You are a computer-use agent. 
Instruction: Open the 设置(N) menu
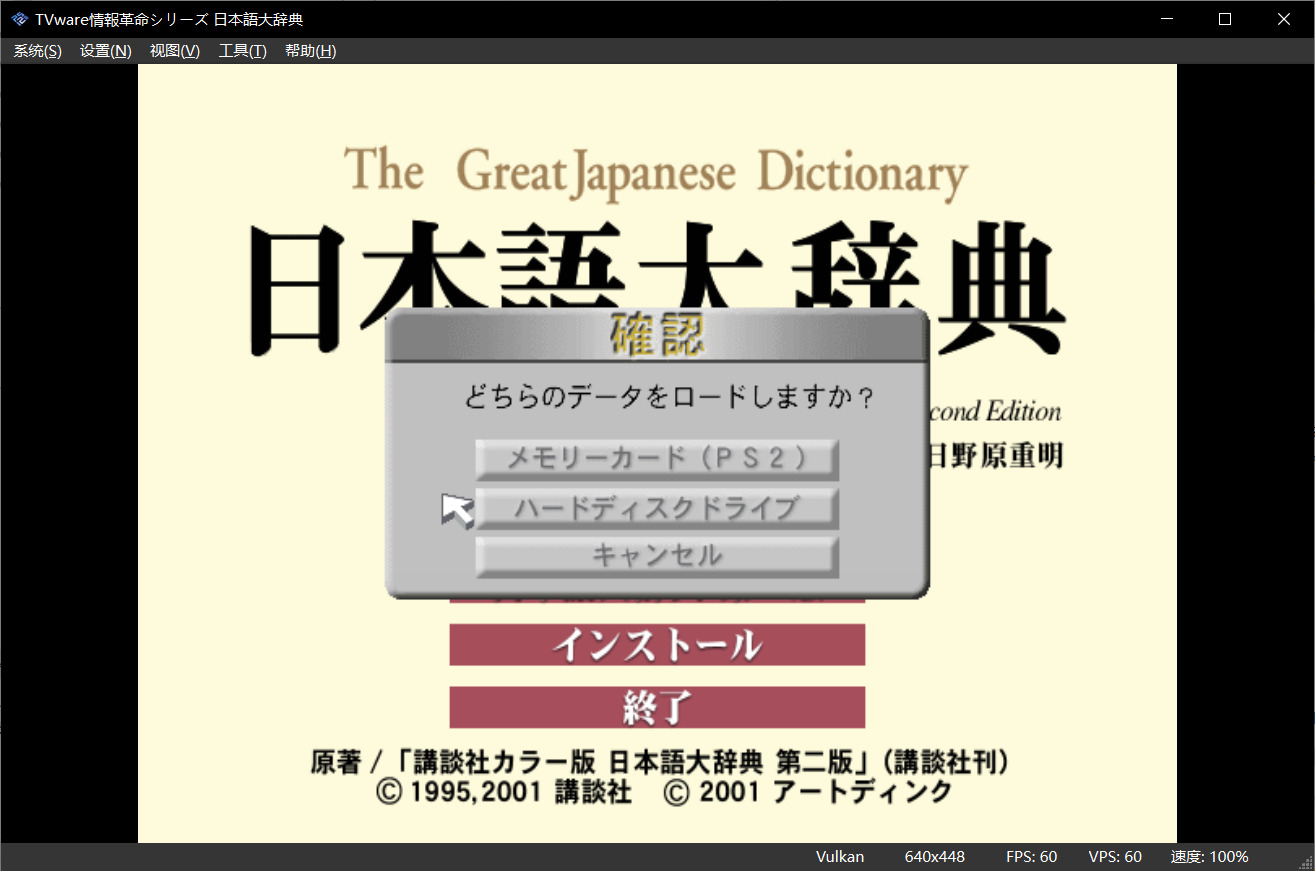coord(105,51)
